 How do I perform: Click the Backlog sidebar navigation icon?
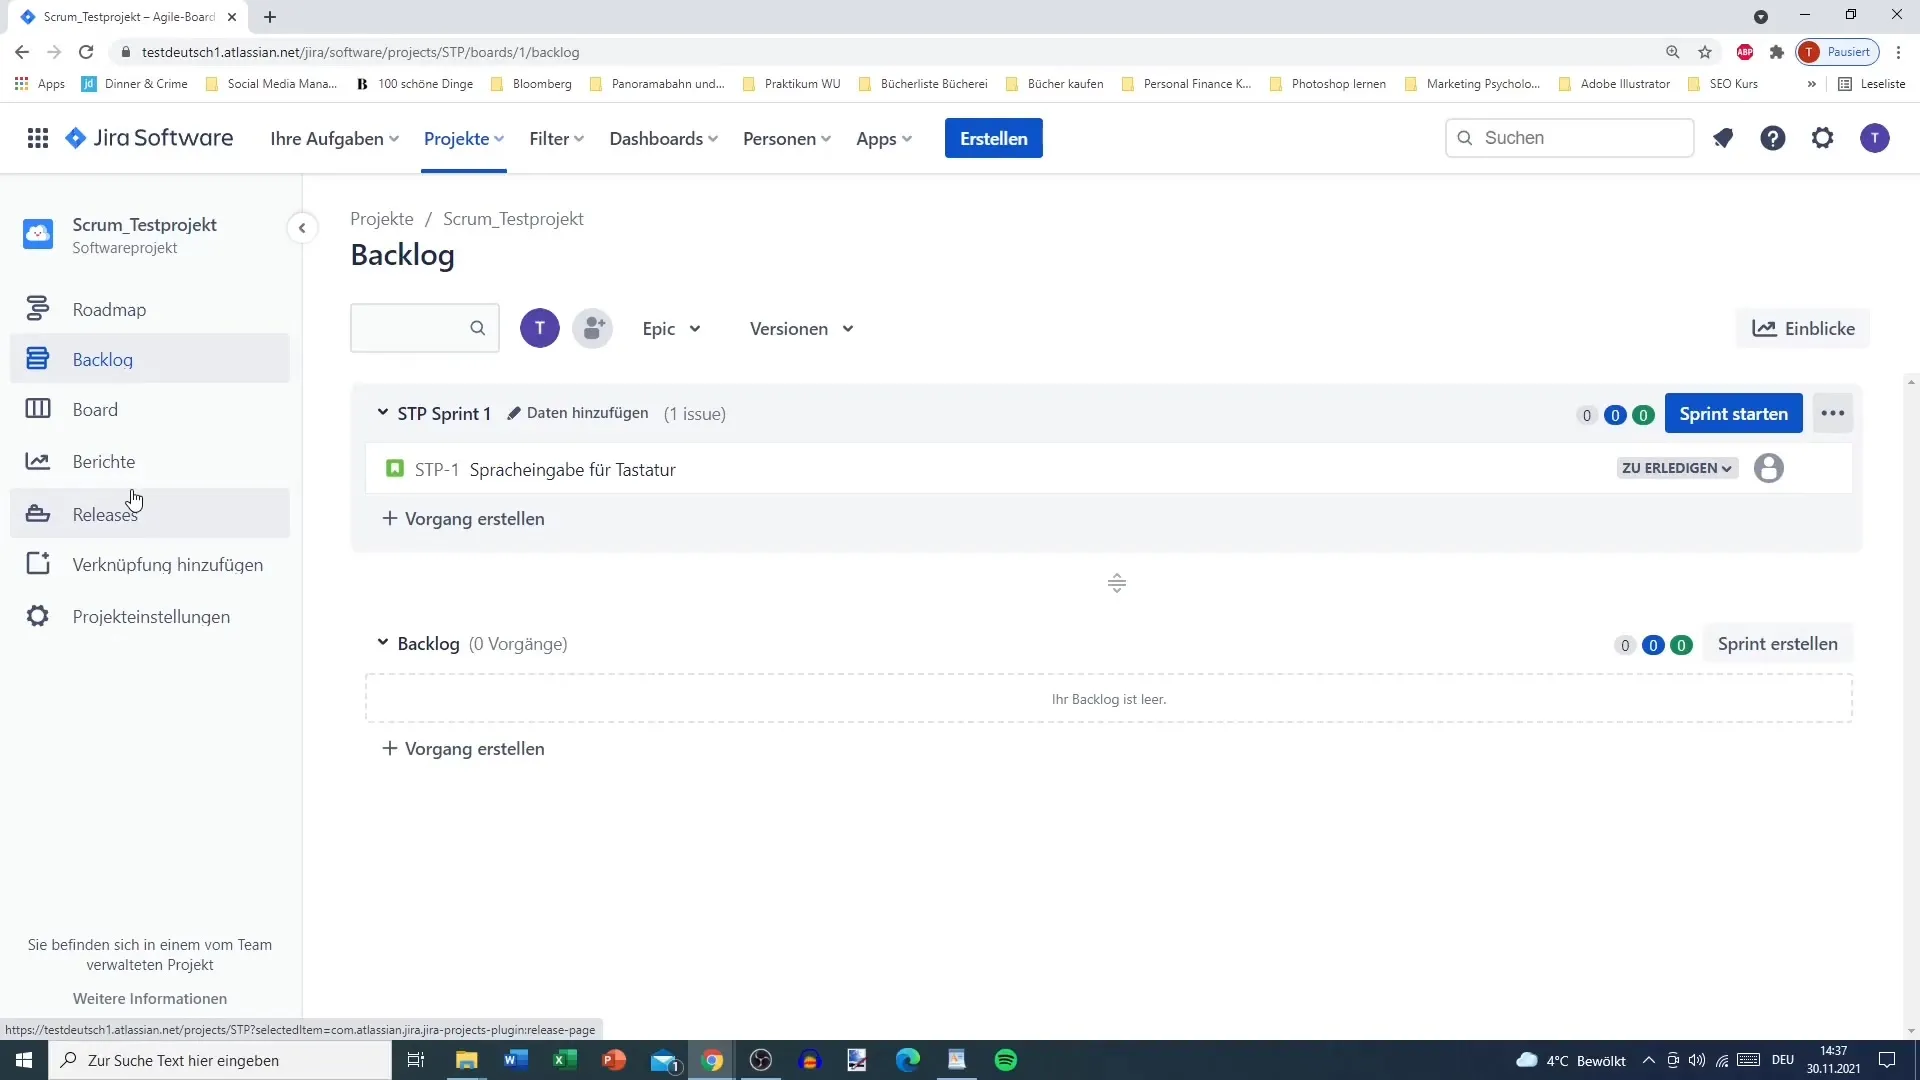(x=37, y=360)
